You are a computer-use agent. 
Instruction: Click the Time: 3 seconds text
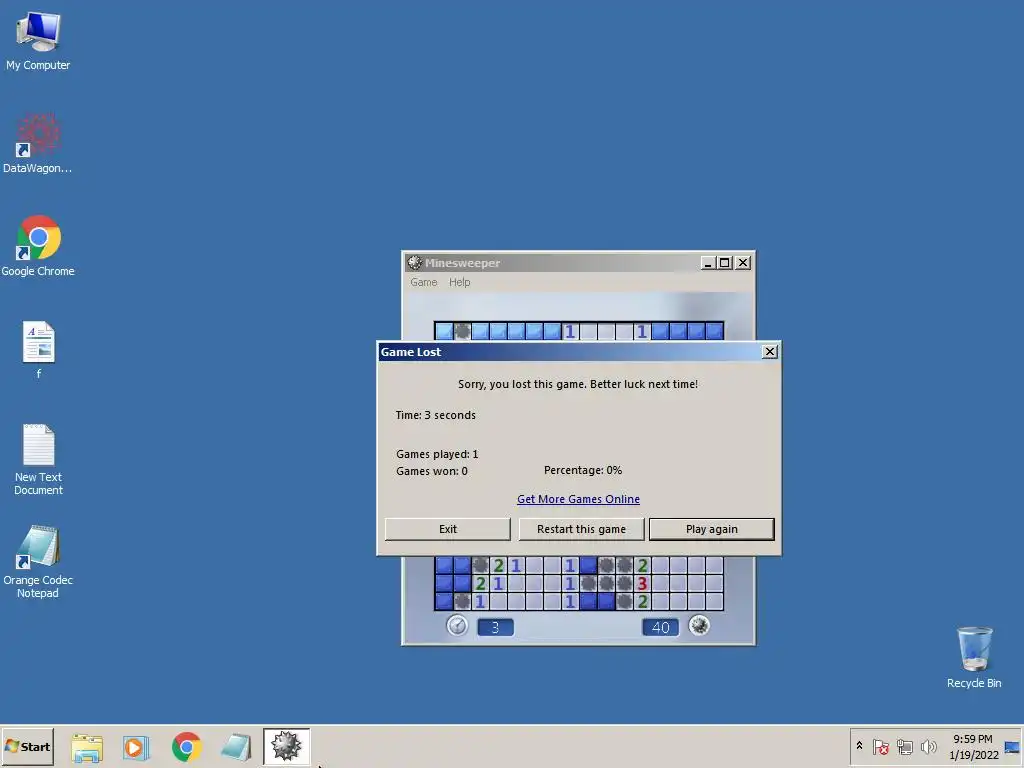click(436, 415)
